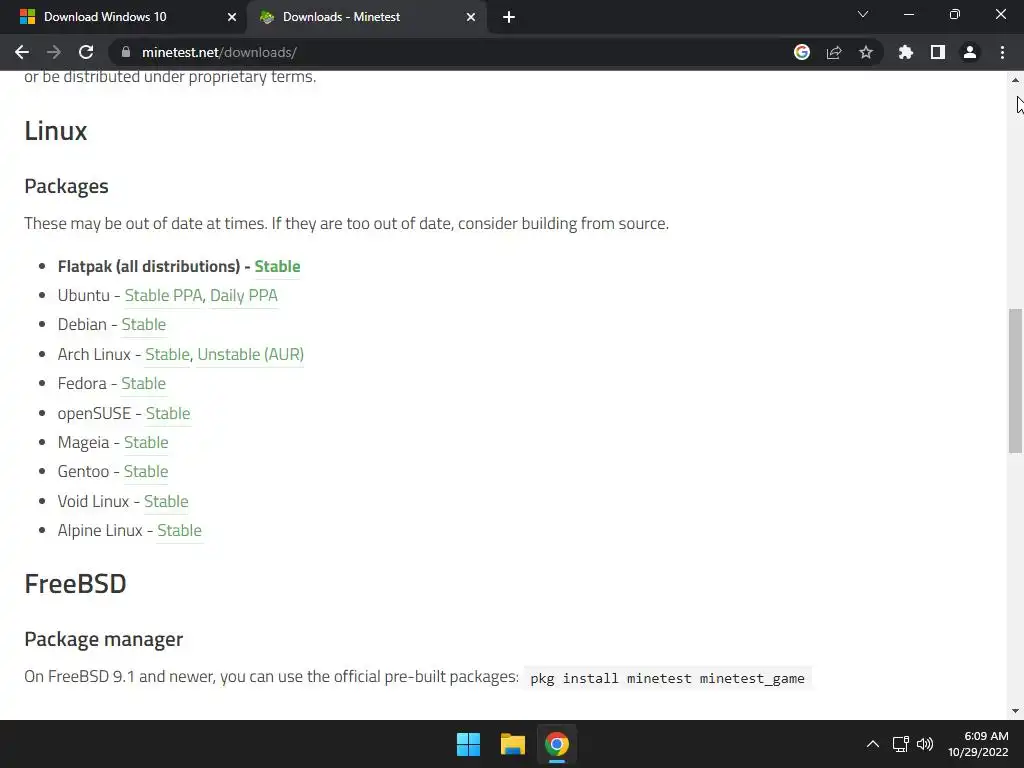Screen dimensions: 1024x768
Task: Click the address bar URL field
Action: click(451, 52)
